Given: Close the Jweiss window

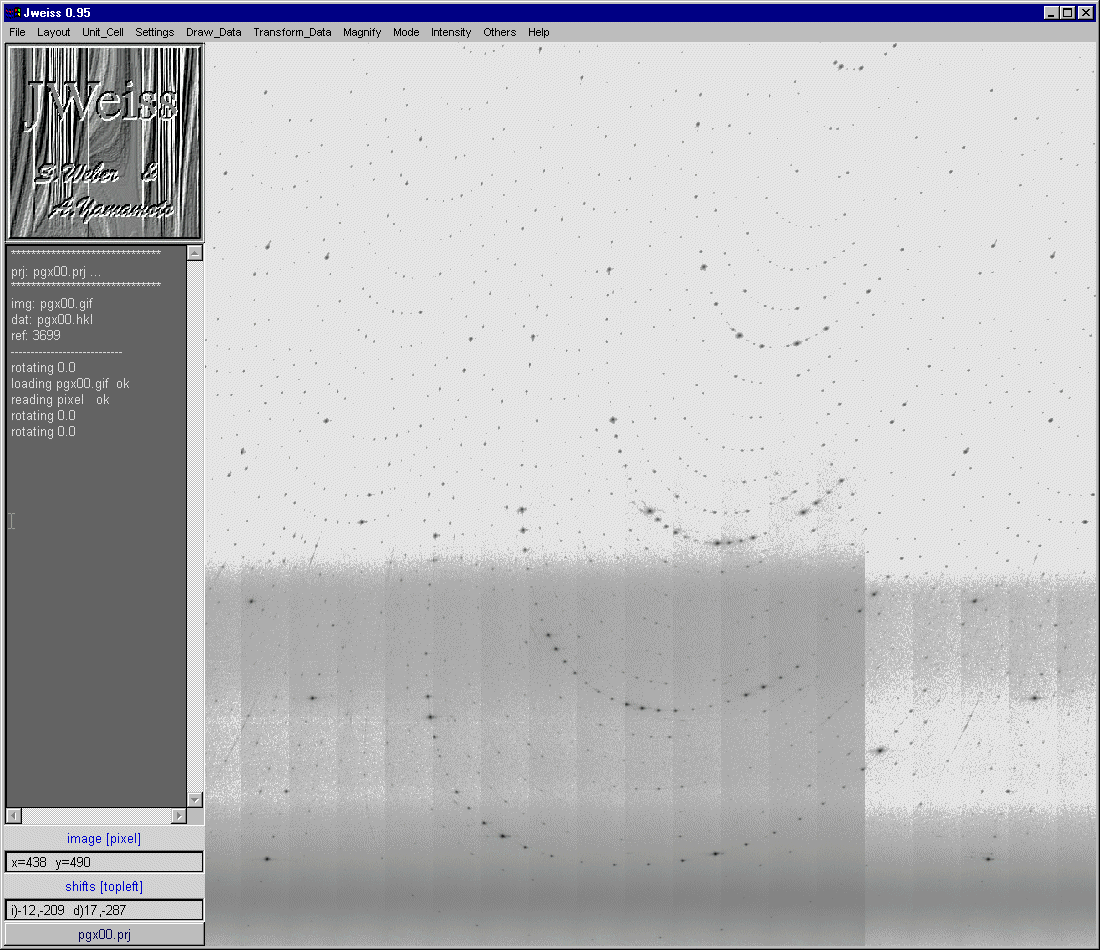Looking at the screenshot, I should click(x=1085, y=13).
